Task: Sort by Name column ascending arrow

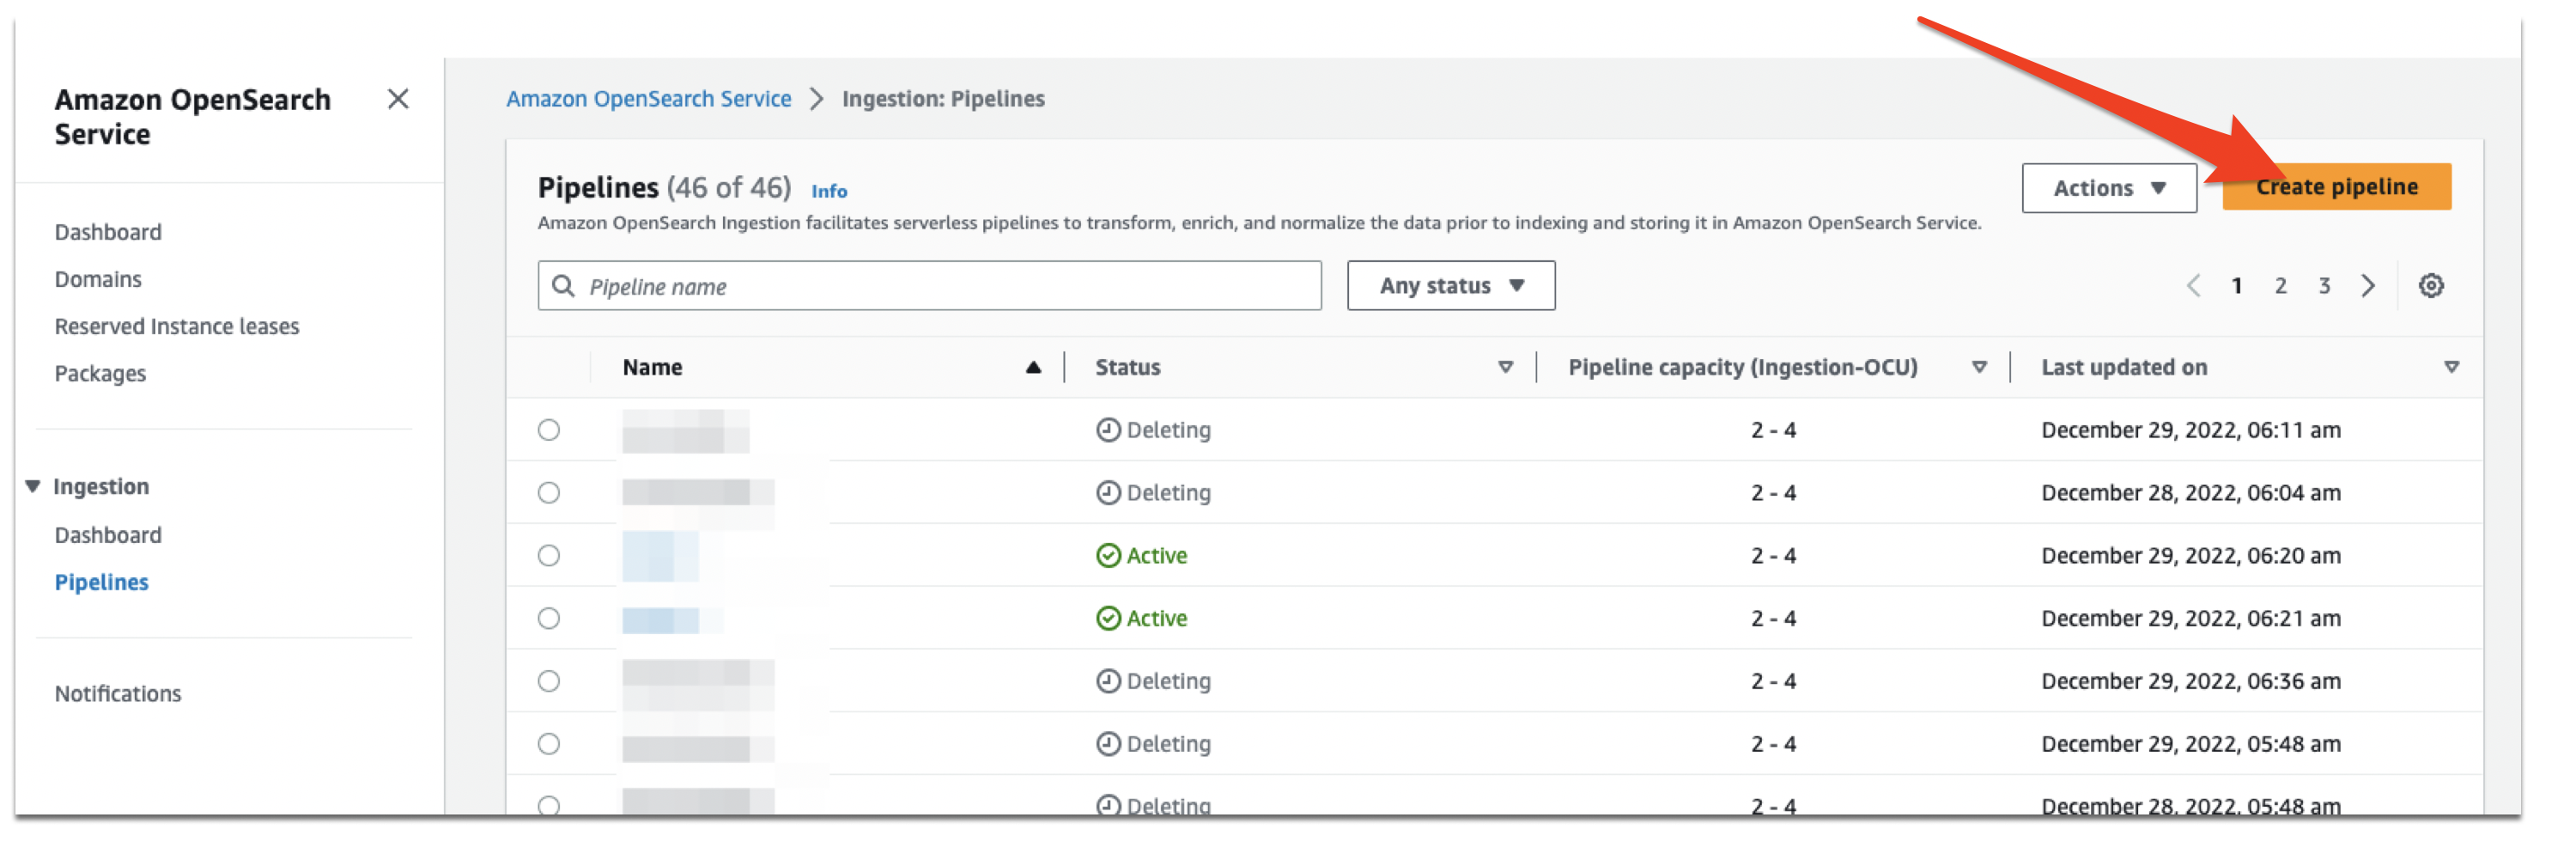Action: coord(1033,367)
